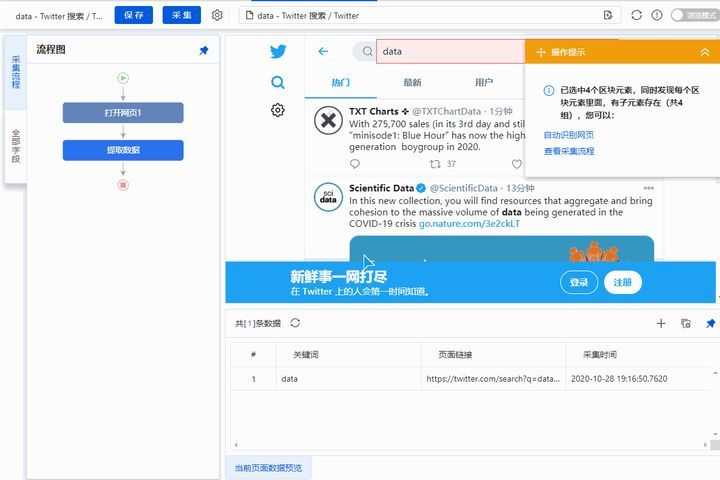Add a field with plus icon
The width and height of the screenshot is (720, 480).
pyautogui.click(x=661, y=323)
